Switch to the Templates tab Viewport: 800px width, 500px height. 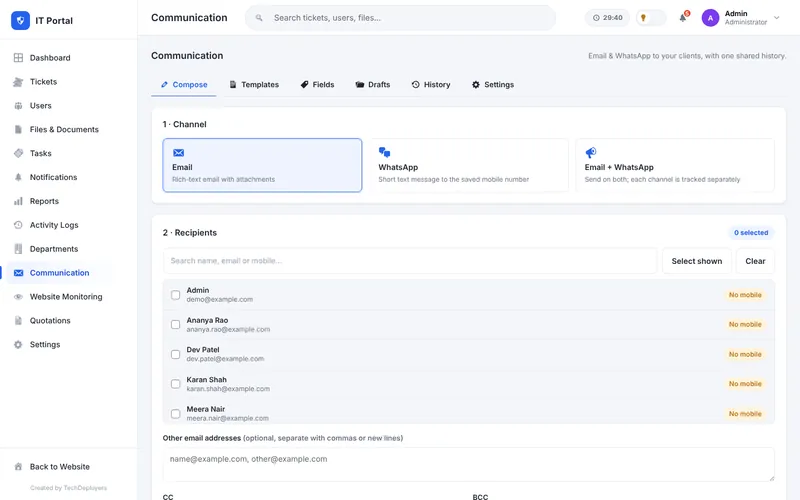(254, 85)
